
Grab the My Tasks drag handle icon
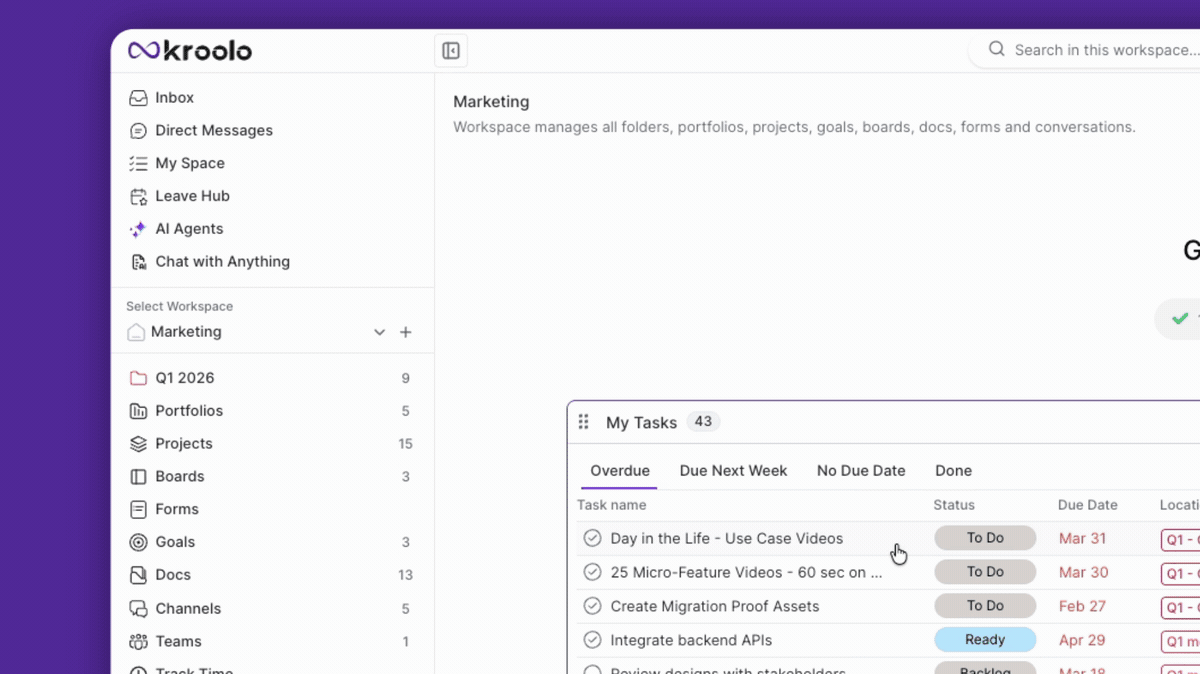[584, 422]
